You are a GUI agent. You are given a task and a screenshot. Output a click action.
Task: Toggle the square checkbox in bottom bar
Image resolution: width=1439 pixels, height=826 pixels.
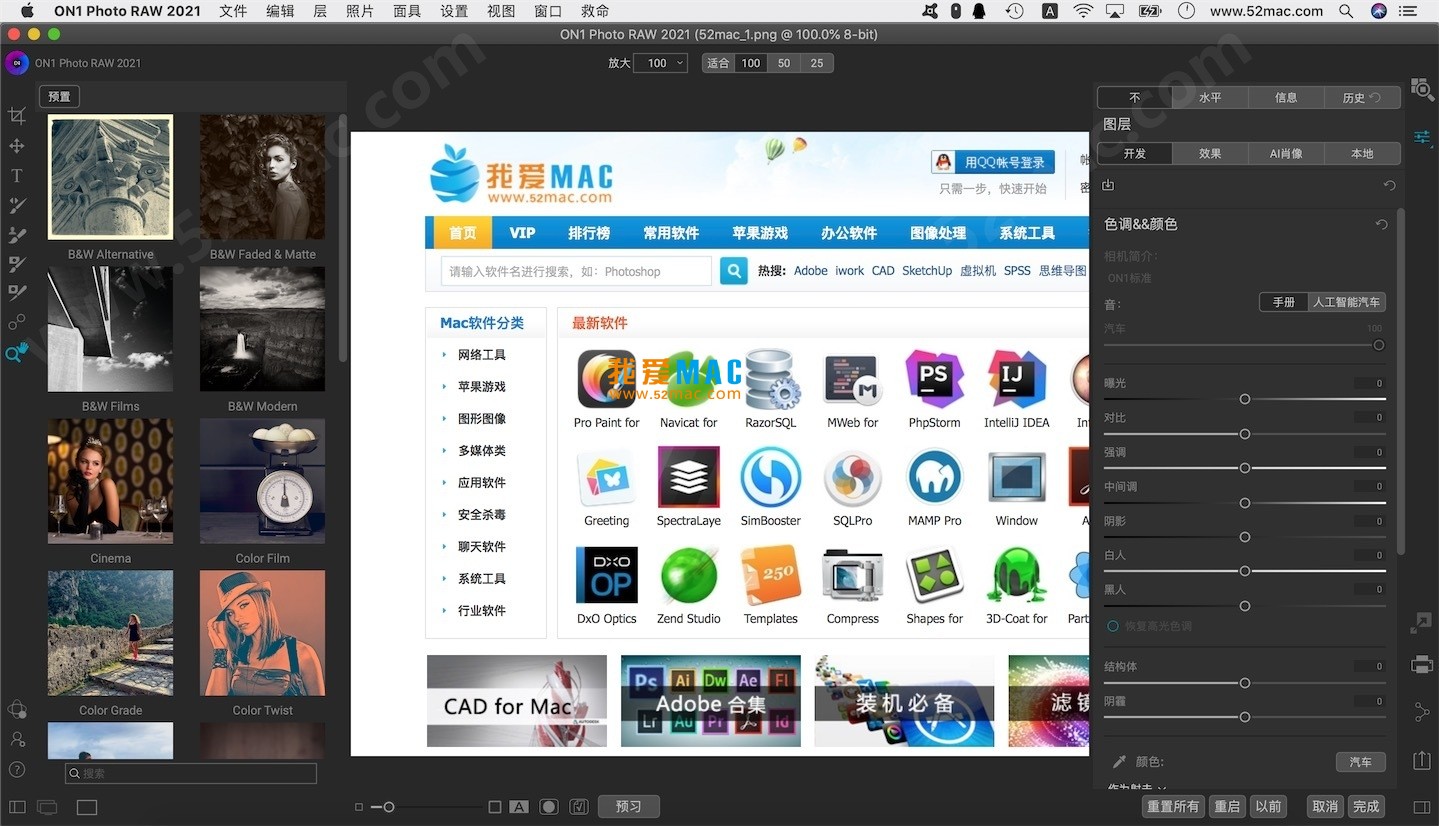click(x=494, y=807)
